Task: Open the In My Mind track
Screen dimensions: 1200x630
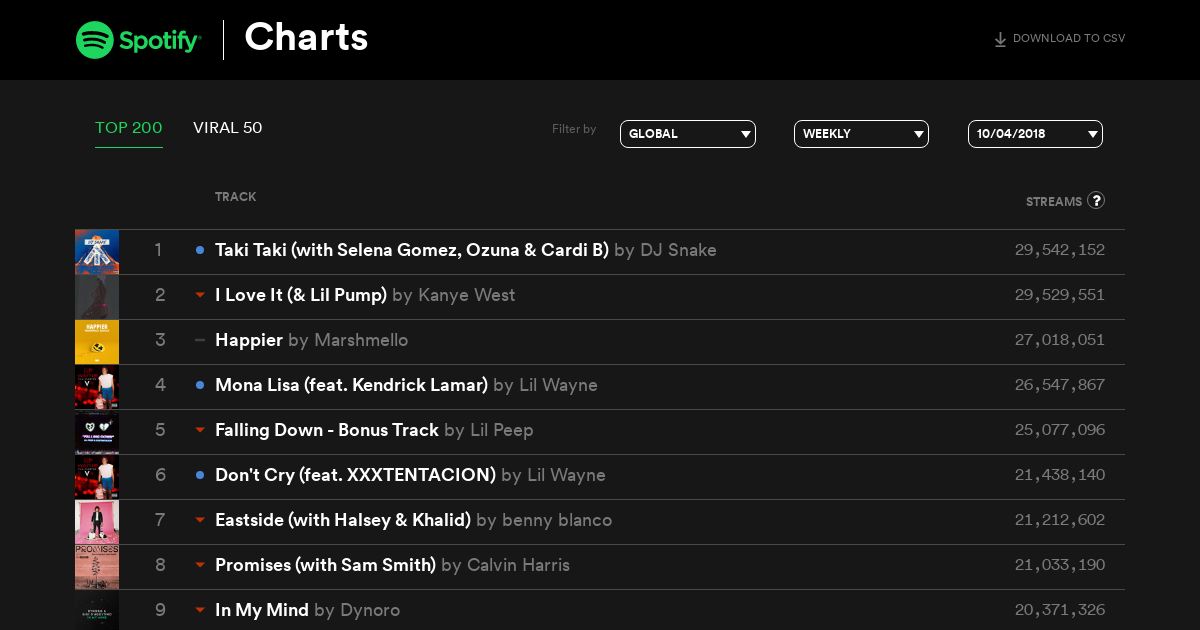Action: [x=262, y=610]
